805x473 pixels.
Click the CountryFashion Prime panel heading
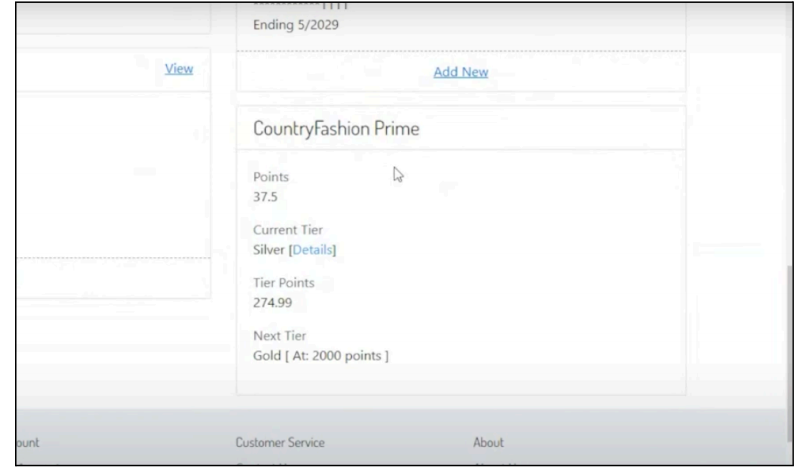(x=337, y=128)
